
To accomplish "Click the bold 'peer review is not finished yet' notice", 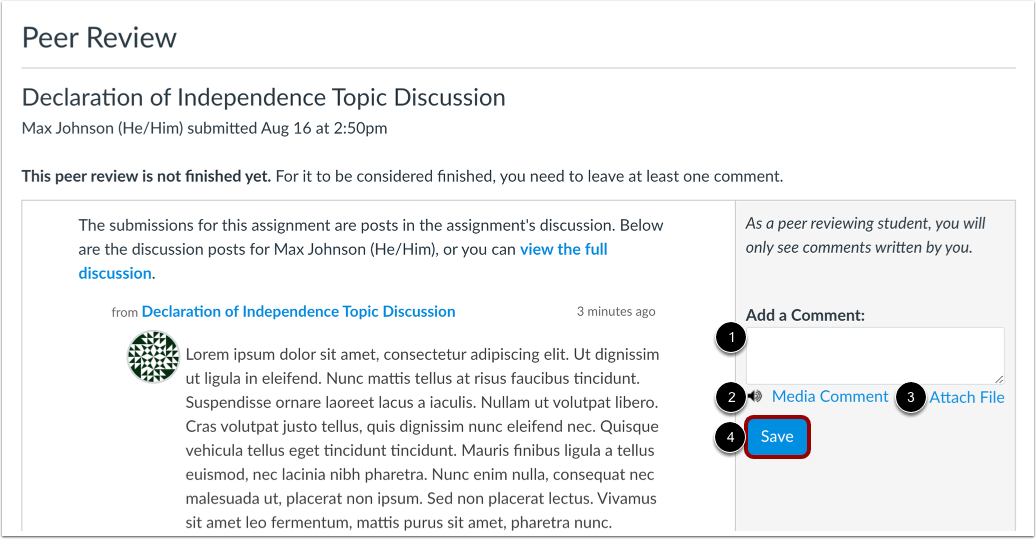I will point(146,177).
